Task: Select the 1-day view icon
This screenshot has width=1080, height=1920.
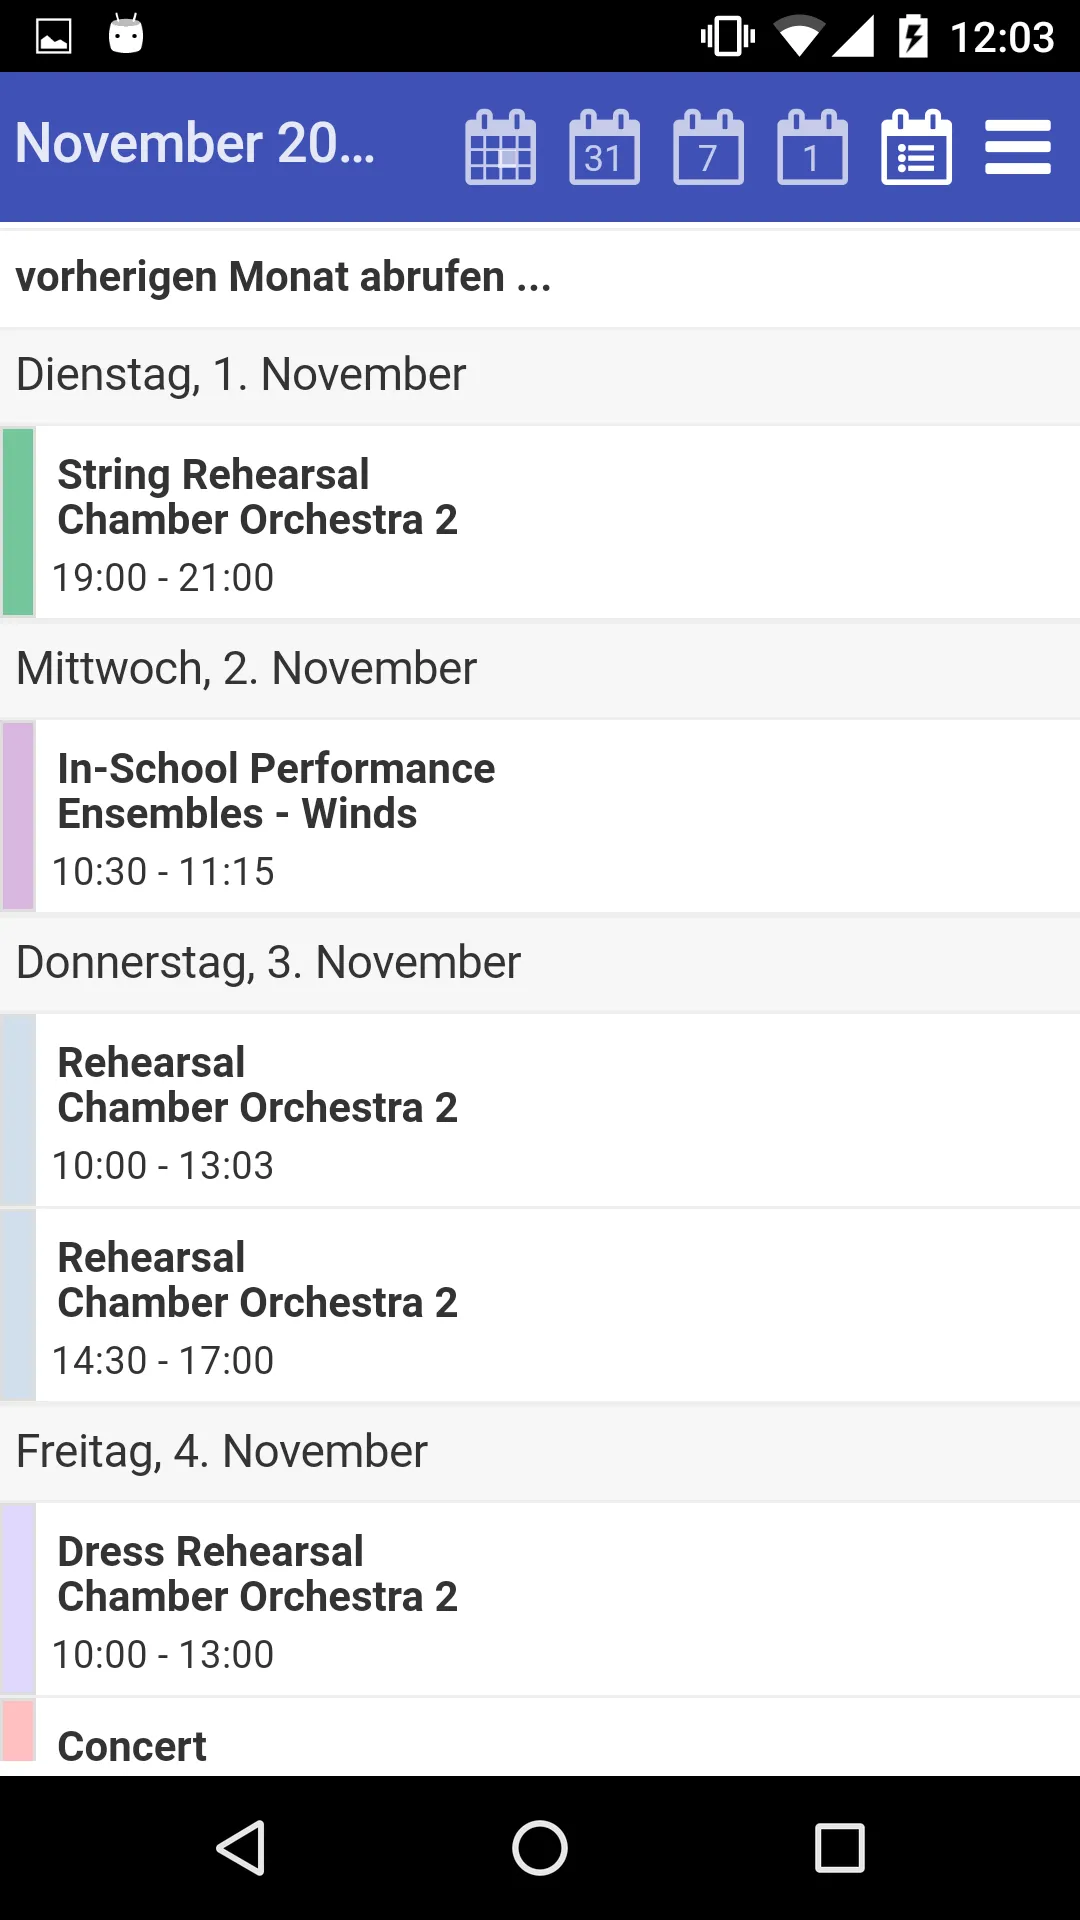Action: (x=813, y=147)
